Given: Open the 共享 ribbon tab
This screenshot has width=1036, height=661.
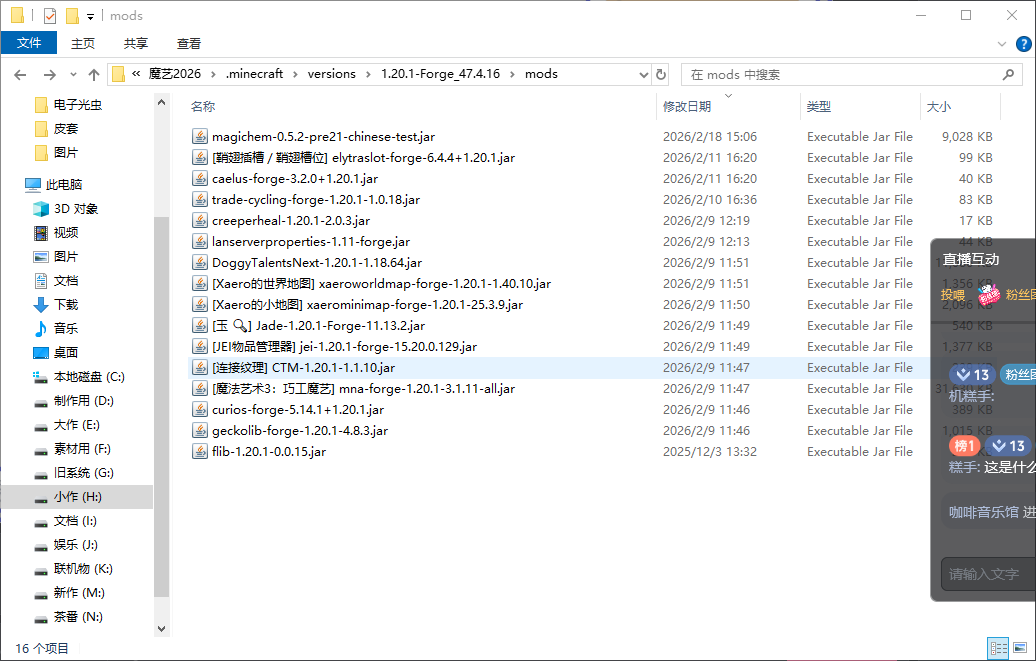Looking at the screenshot, I should pos(135,44).
